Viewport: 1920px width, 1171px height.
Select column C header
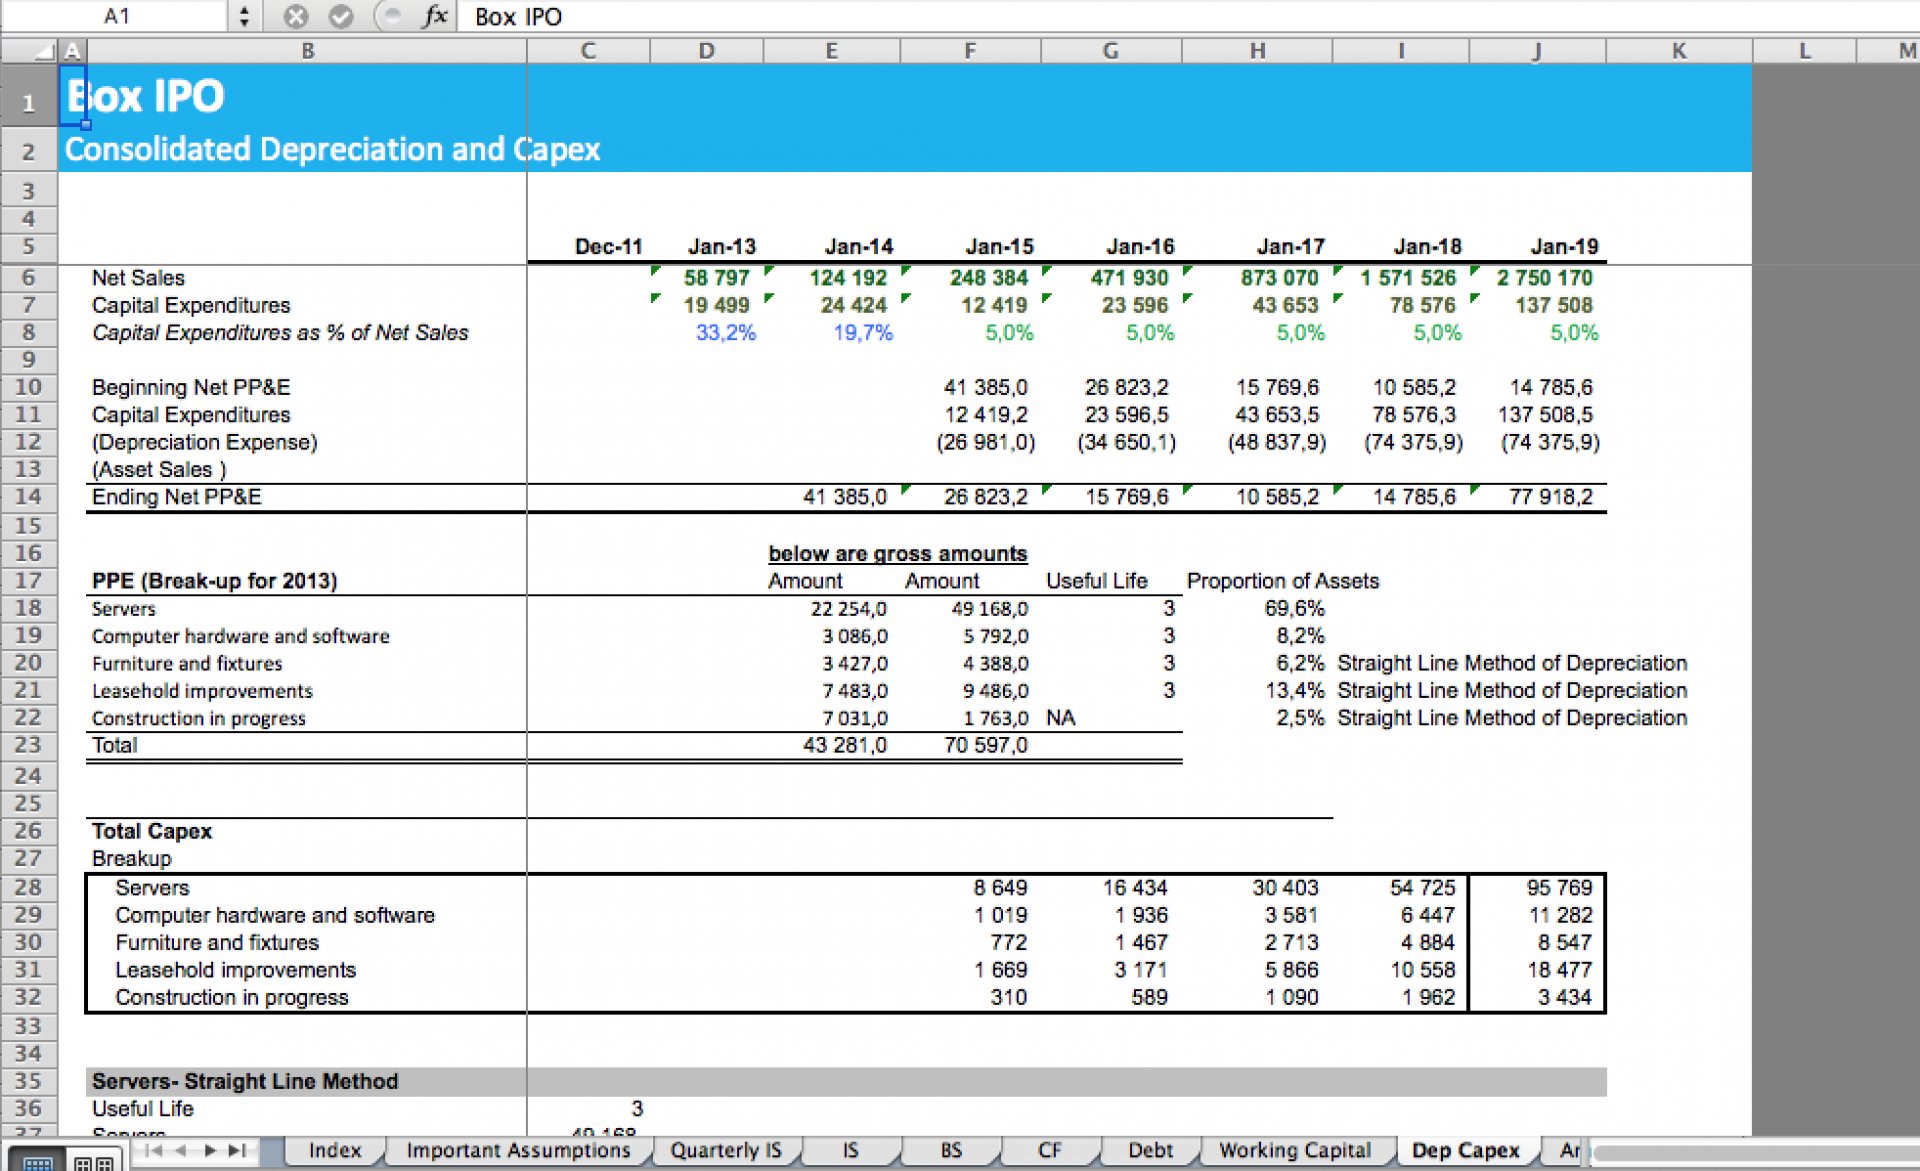coord(588,51)
